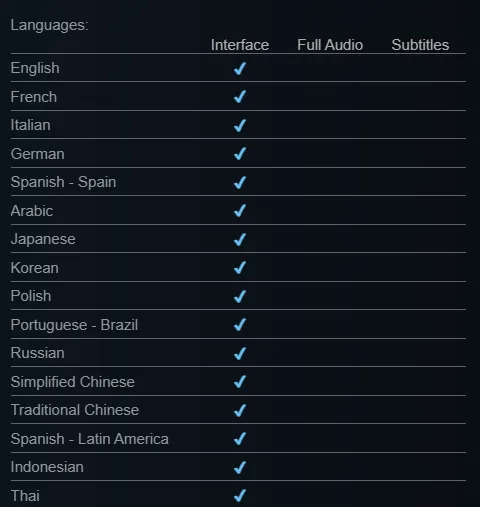Click the Polish interface checkmark
Viewport: 480px width, 507px height.
240,296
